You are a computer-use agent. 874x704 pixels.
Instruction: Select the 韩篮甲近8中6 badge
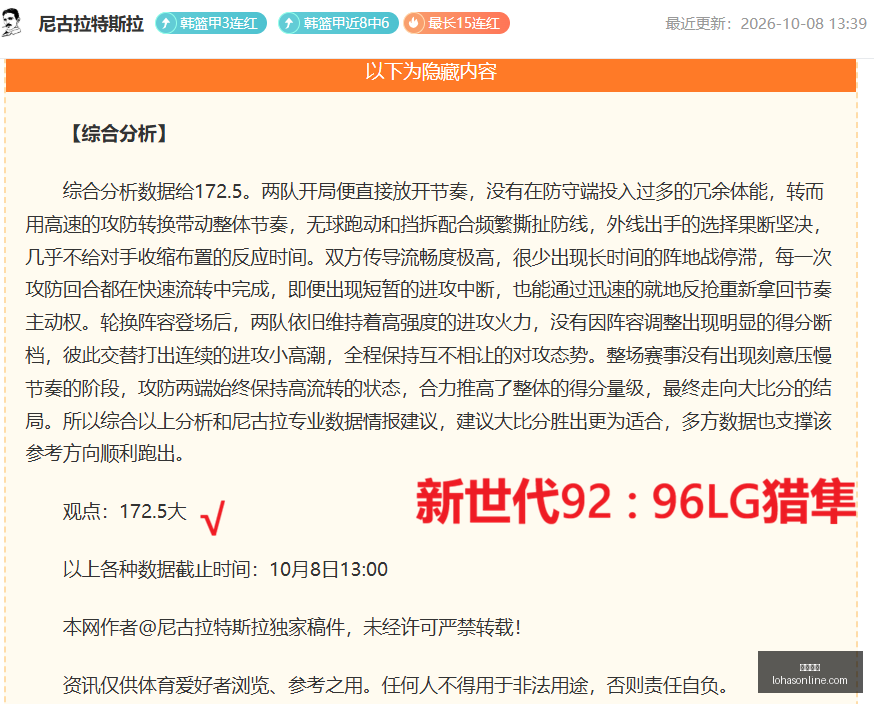(338, 23)
